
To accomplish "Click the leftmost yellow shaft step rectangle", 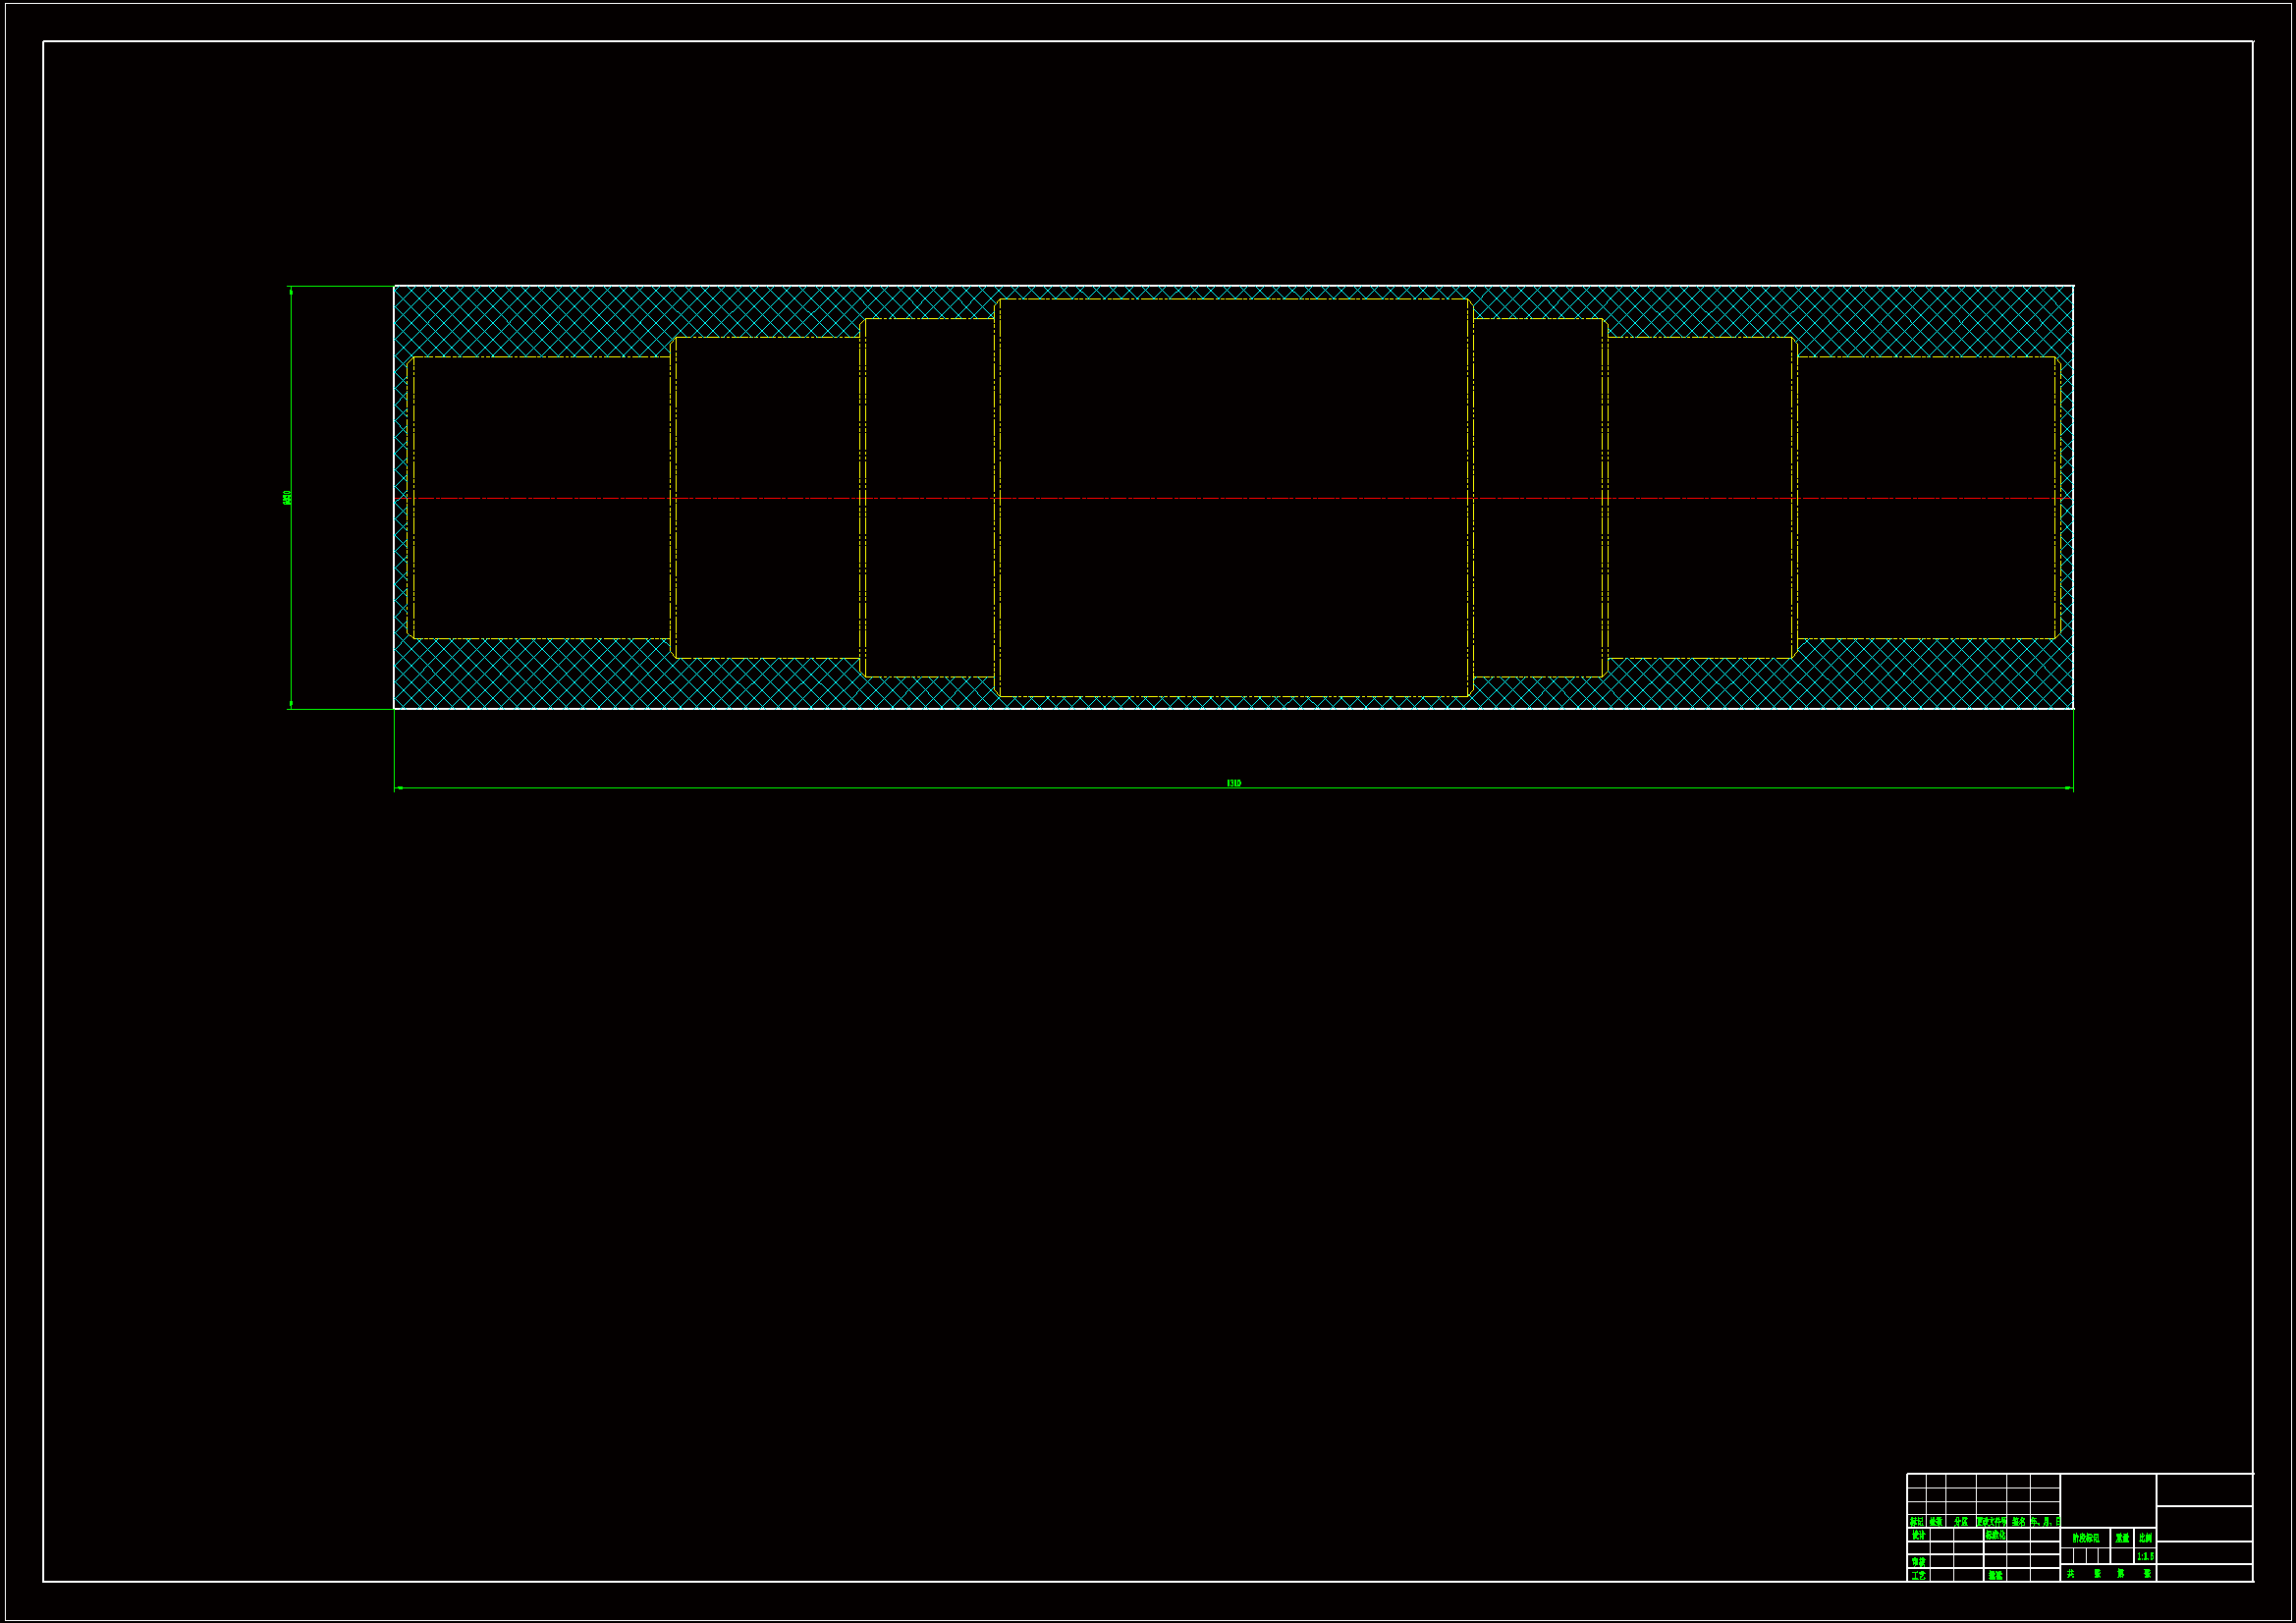I will (x=540, y=357).
